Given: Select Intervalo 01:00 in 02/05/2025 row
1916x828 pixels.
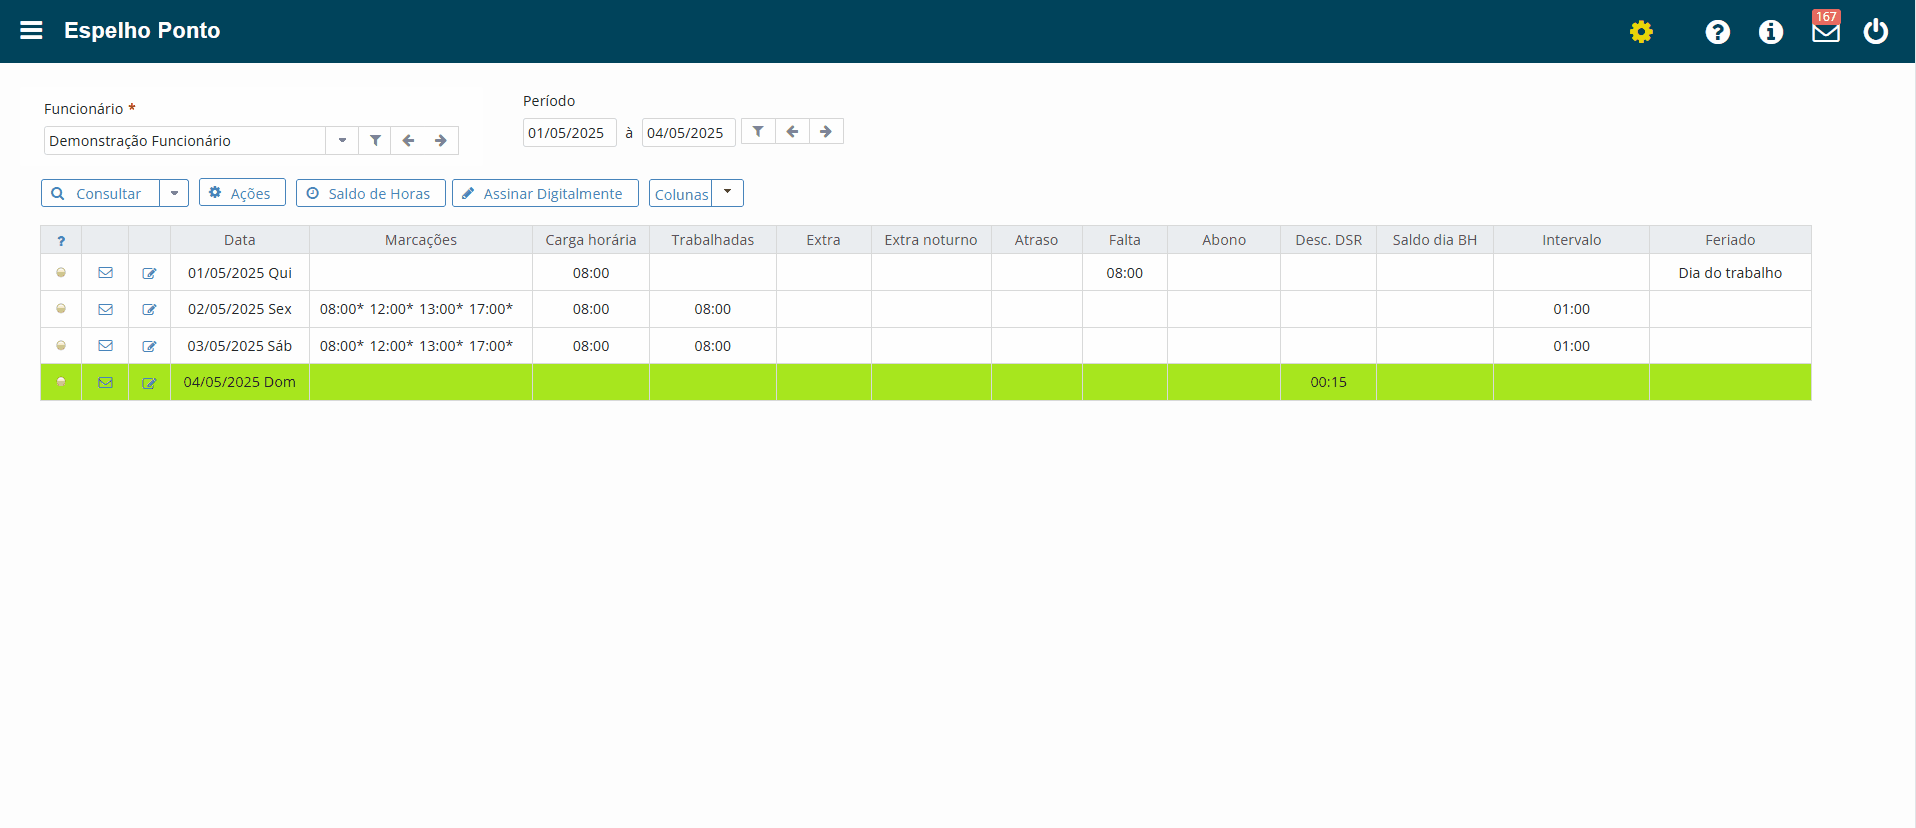Looking at the screenshot, I should point(1572,309).
